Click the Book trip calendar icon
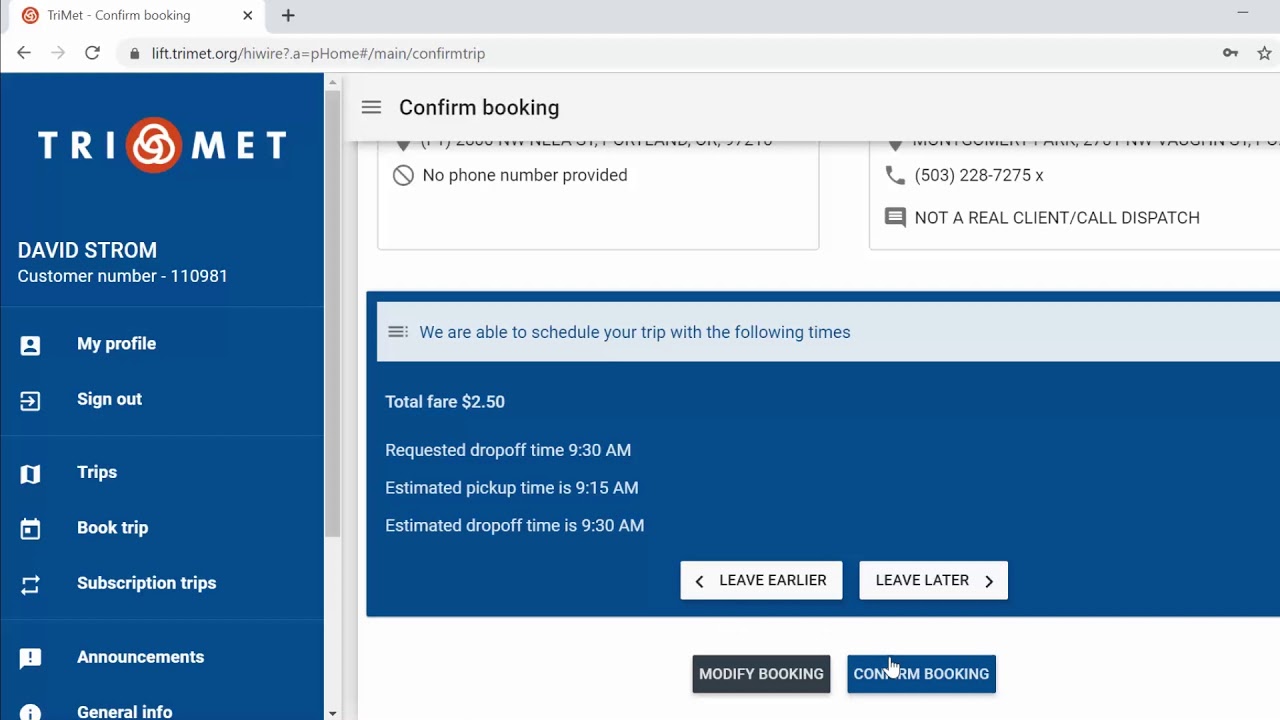 click(x=30, y=529)
